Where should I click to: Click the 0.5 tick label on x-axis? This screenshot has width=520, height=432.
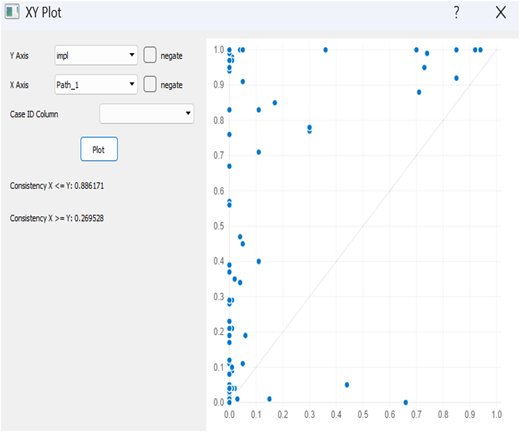click(363, 414)
